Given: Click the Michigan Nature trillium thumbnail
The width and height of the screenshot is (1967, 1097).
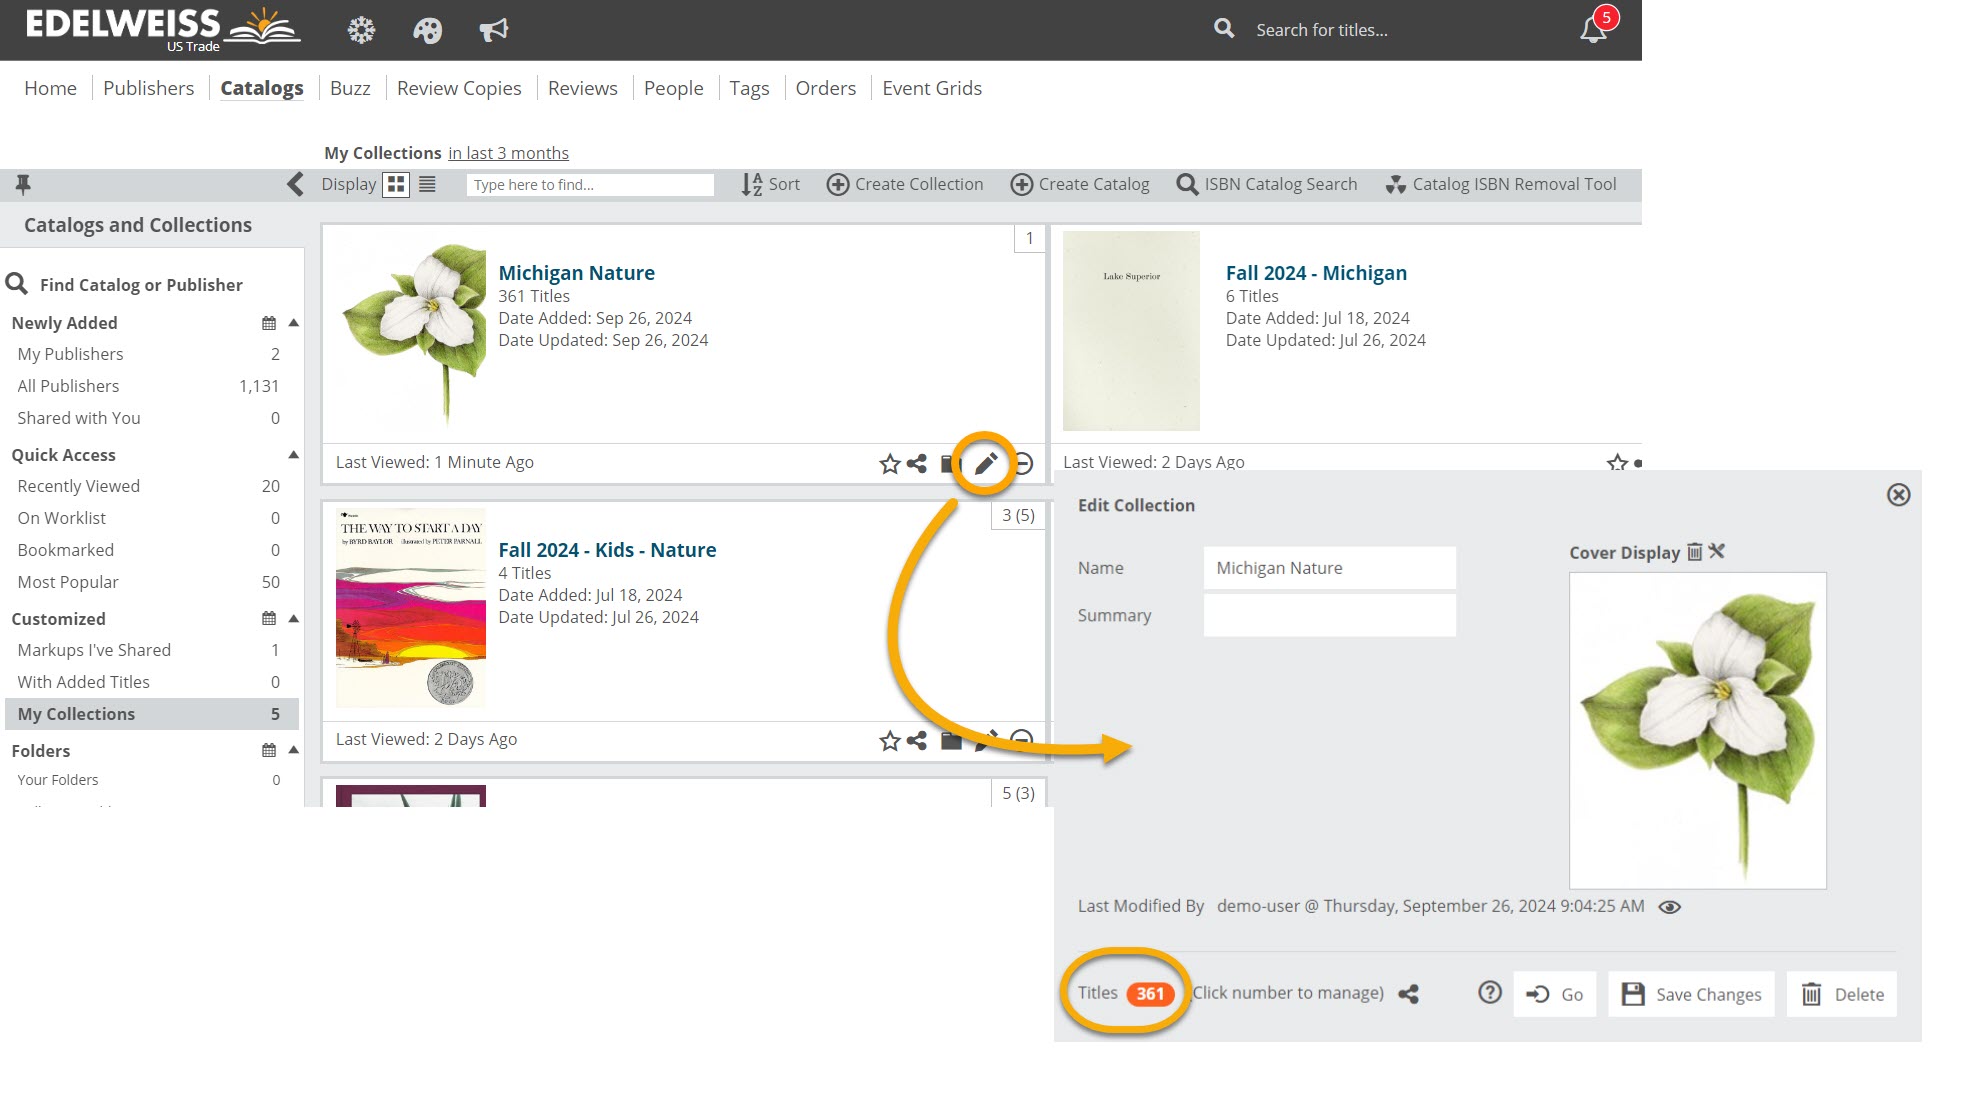Looking at the screenshot, I should point(412,333).
